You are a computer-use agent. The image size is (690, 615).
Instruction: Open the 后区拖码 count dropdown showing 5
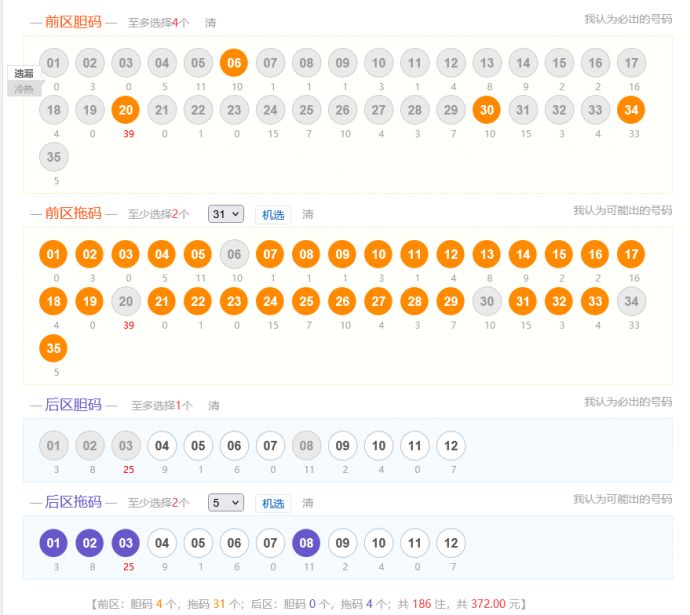(225, 503)
